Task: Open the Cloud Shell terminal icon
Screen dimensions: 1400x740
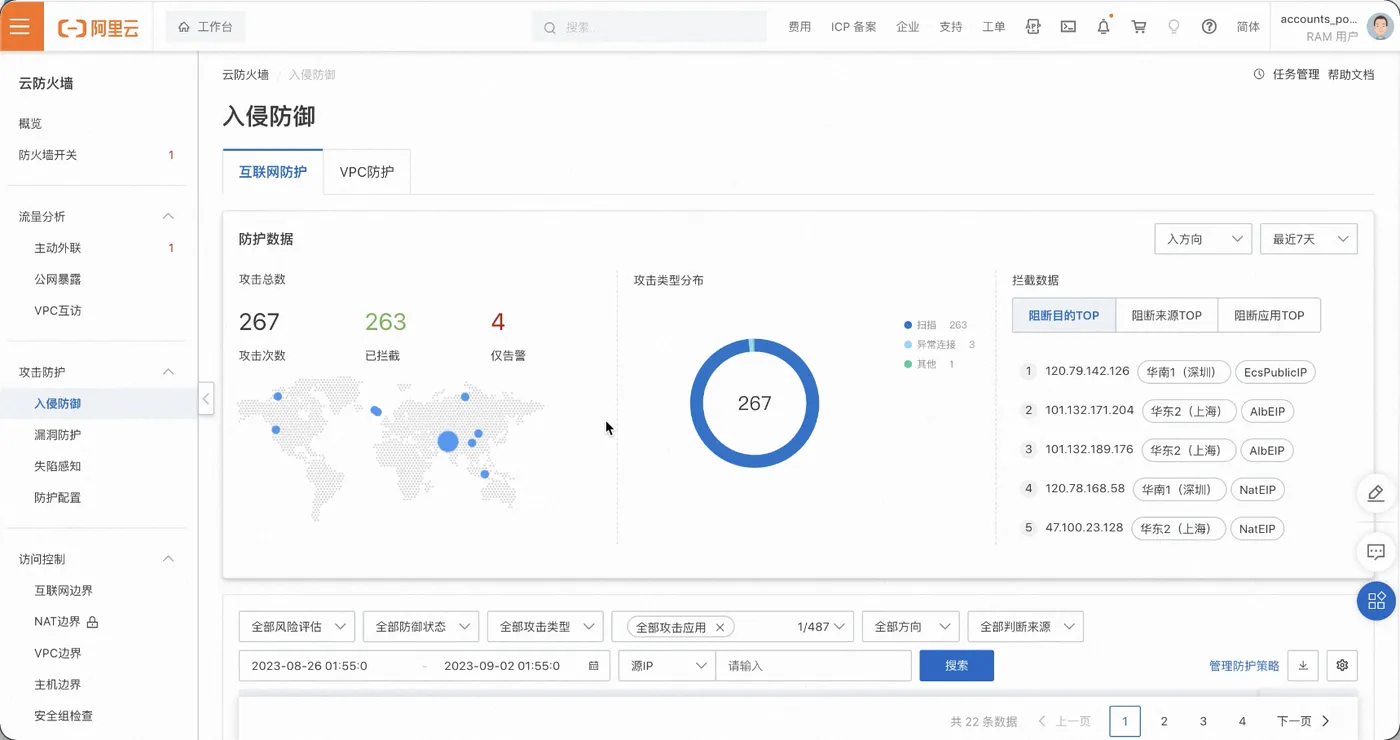Action: coord(1068,28)
